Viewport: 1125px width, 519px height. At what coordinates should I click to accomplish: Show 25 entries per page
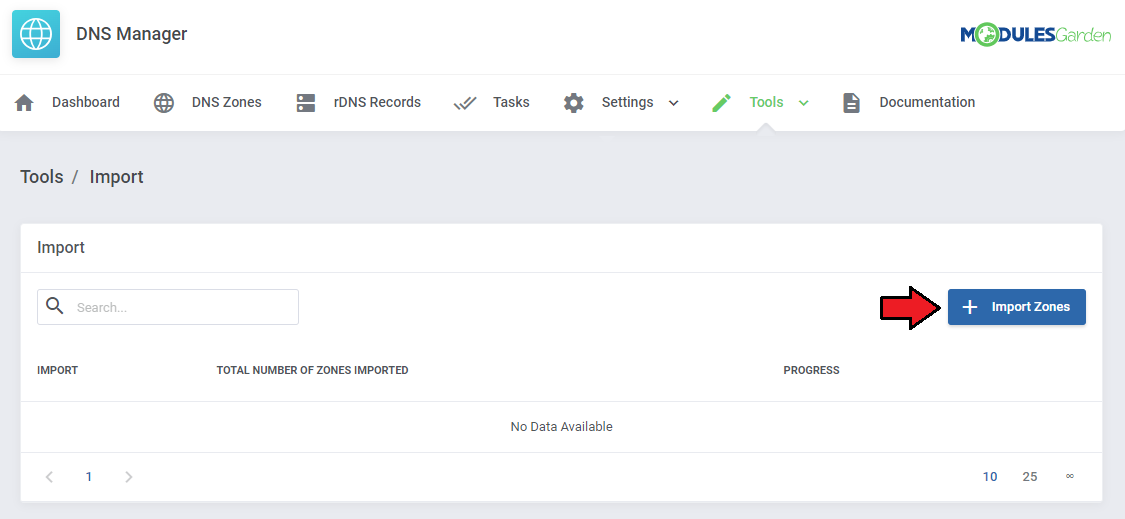(x=1030, y=477)
